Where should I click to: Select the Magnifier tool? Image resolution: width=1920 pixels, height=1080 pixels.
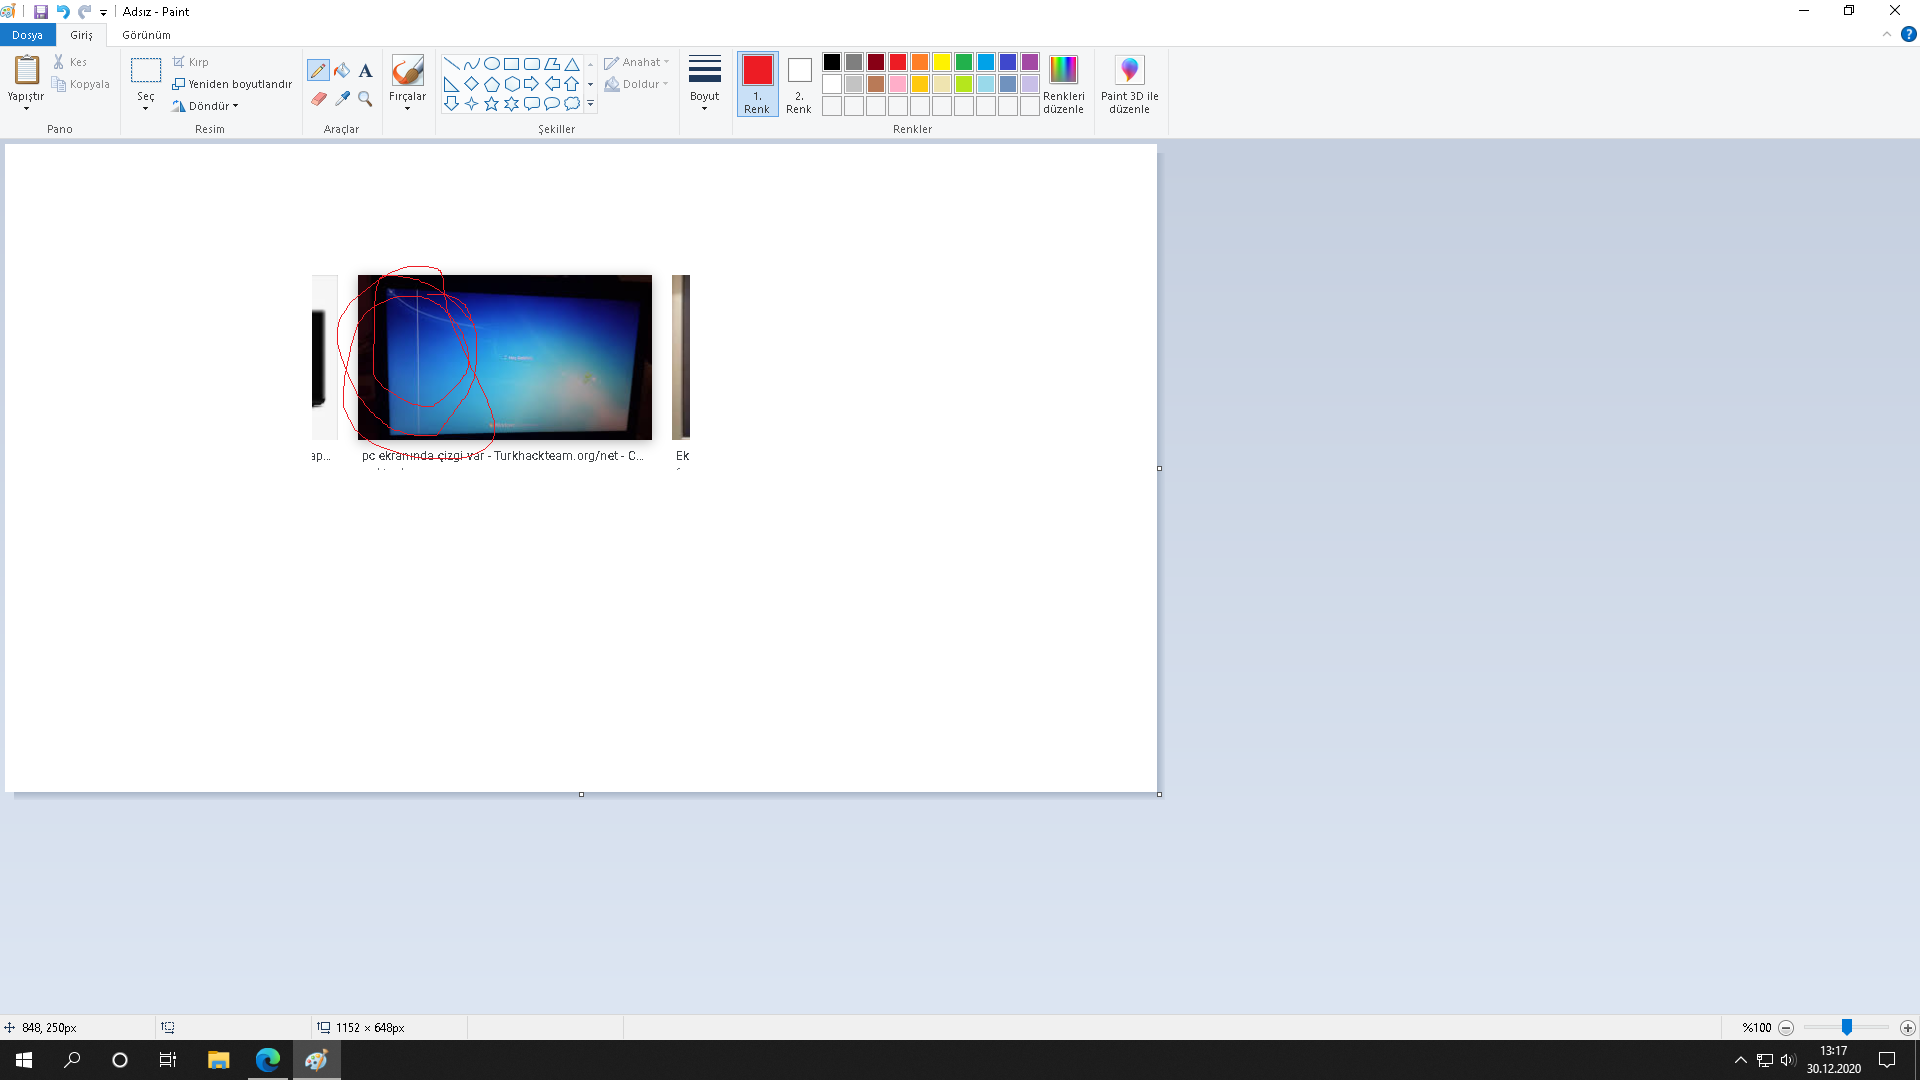[365, 99]
